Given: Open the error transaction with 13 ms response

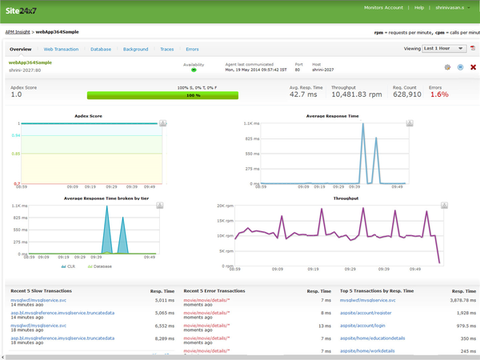Looking at the screenshot, I should pyautogui.click(x=207, y=325).
